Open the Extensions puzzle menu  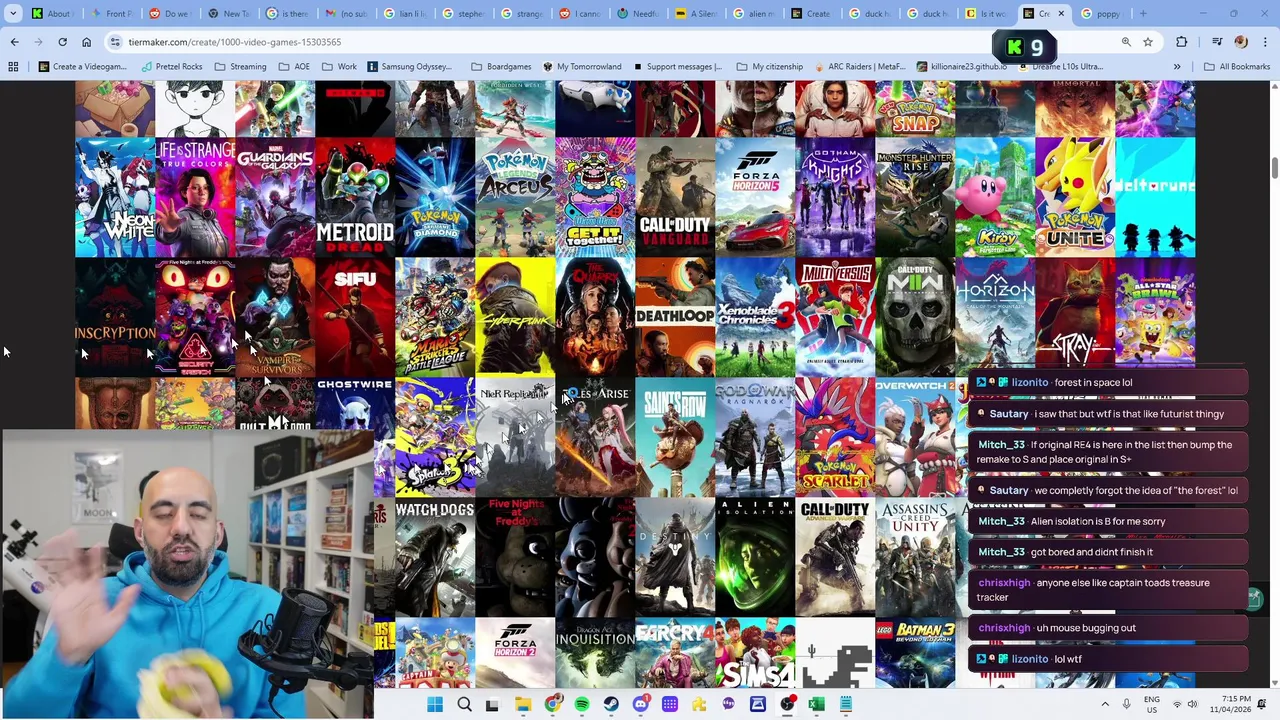(1182, 42)
